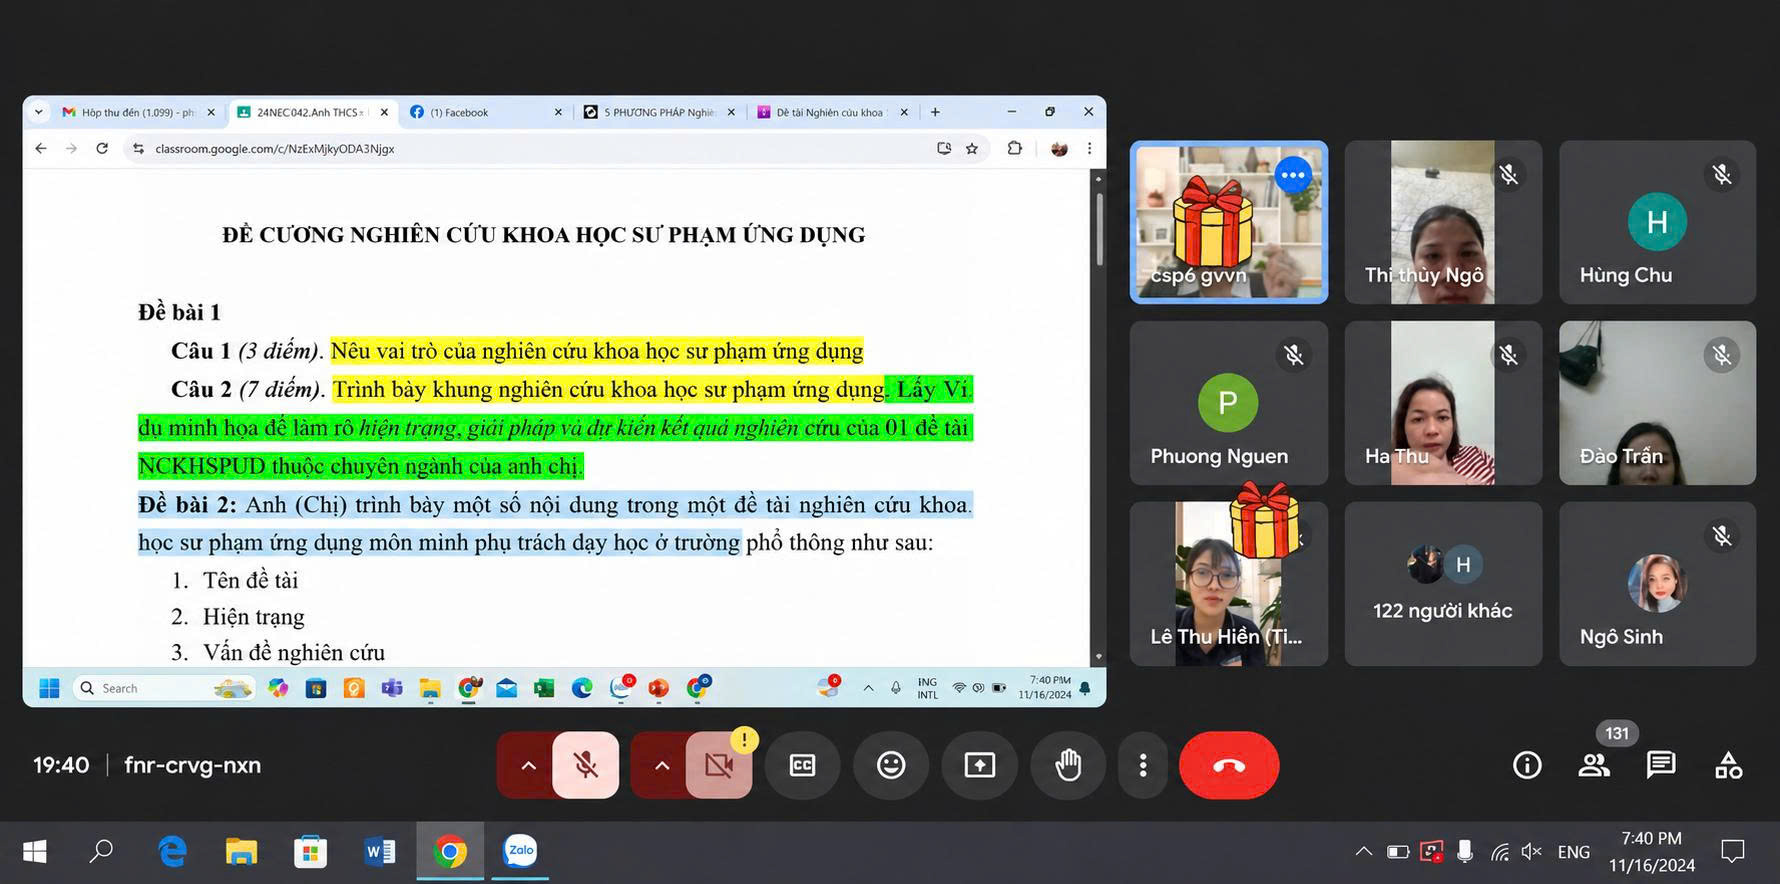Open Meet's more options menu
1780x884 pixels.
[1143, 765]
